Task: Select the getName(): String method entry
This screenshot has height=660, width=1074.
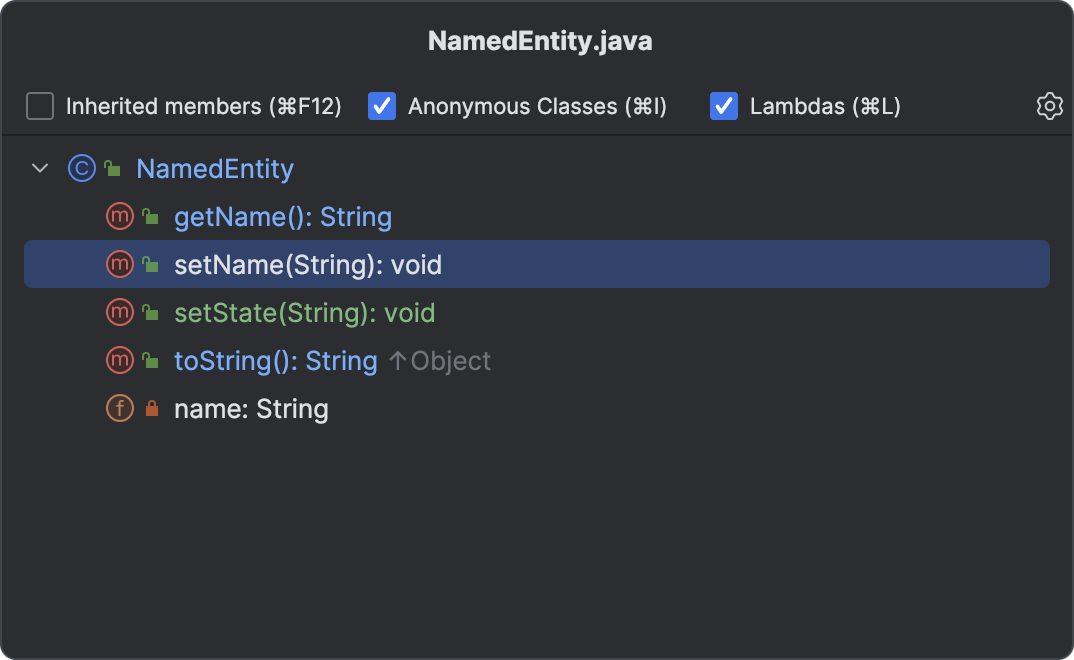Action: [x=283, y=216]
